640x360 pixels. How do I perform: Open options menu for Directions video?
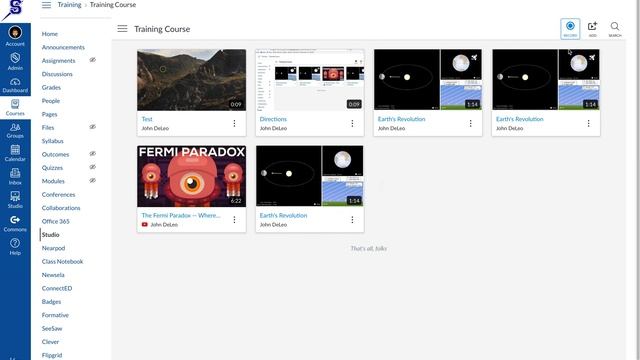352,123
